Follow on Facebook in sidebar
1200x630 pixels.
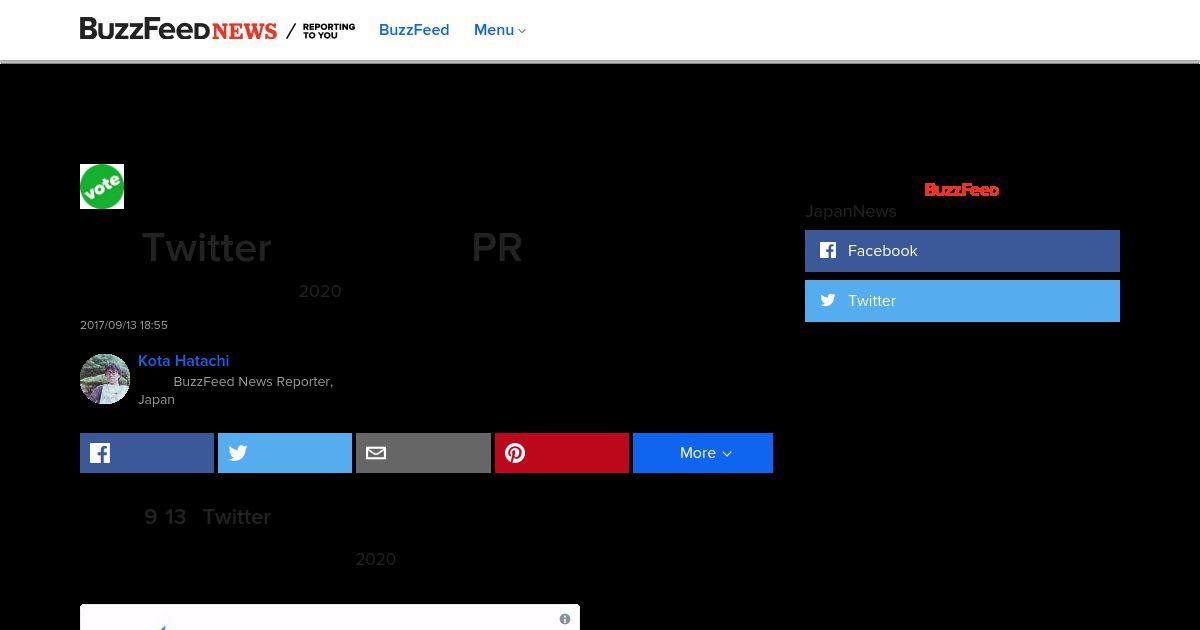pyautogui.click(x=962, y=251)
